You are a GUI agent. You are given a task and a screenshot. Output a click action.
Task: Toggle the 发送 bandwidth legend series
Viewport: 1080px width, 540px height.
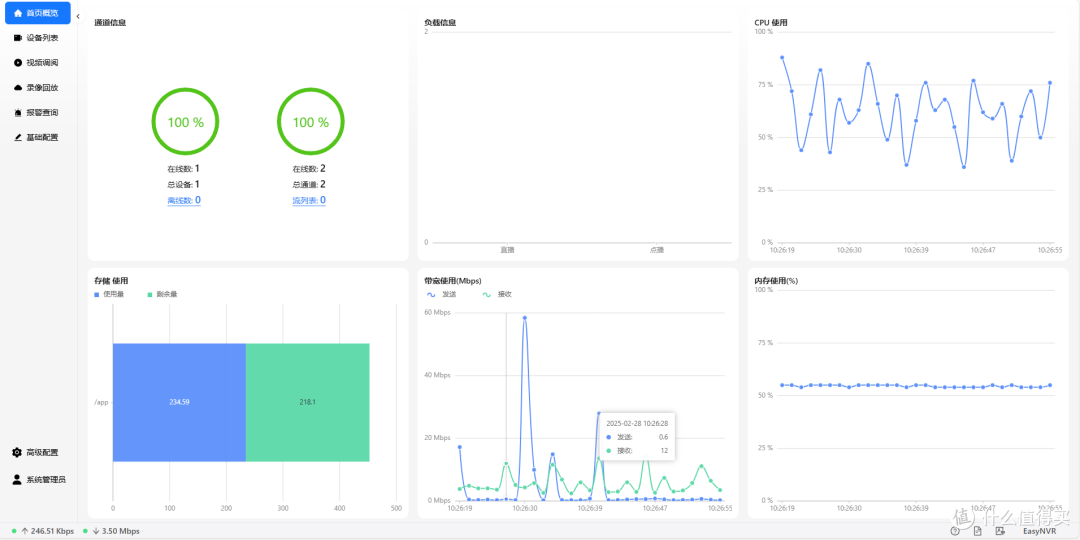coord(441,294)
